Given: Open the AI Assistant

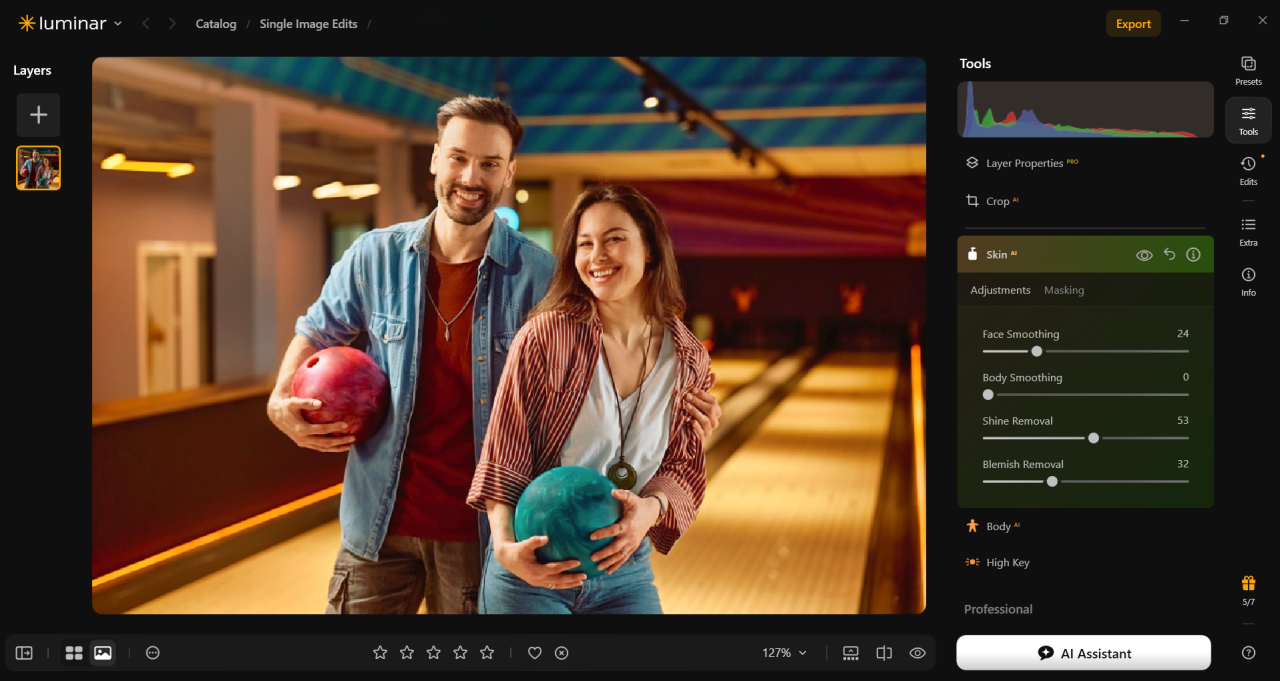Looking at the screenshot, I should [x=1084, y=653].
